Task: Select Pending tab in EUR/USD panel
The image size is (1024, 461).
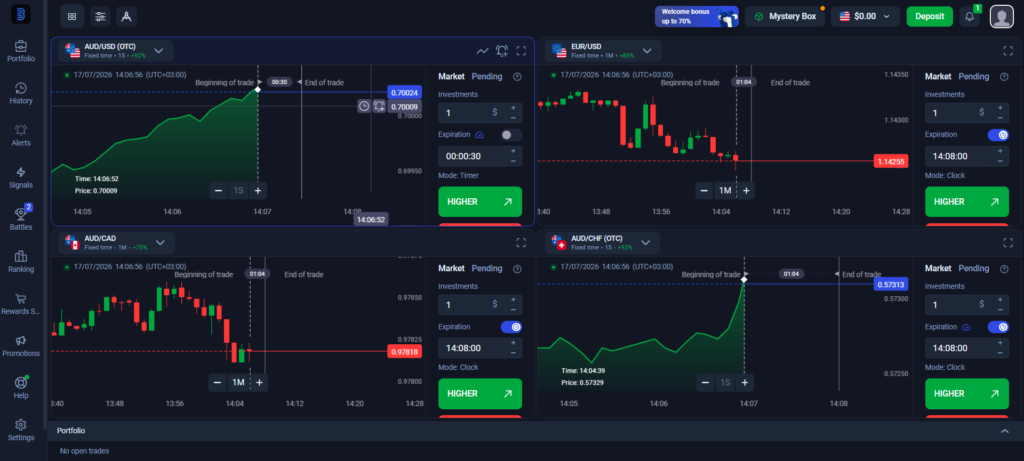Action: 974,76
